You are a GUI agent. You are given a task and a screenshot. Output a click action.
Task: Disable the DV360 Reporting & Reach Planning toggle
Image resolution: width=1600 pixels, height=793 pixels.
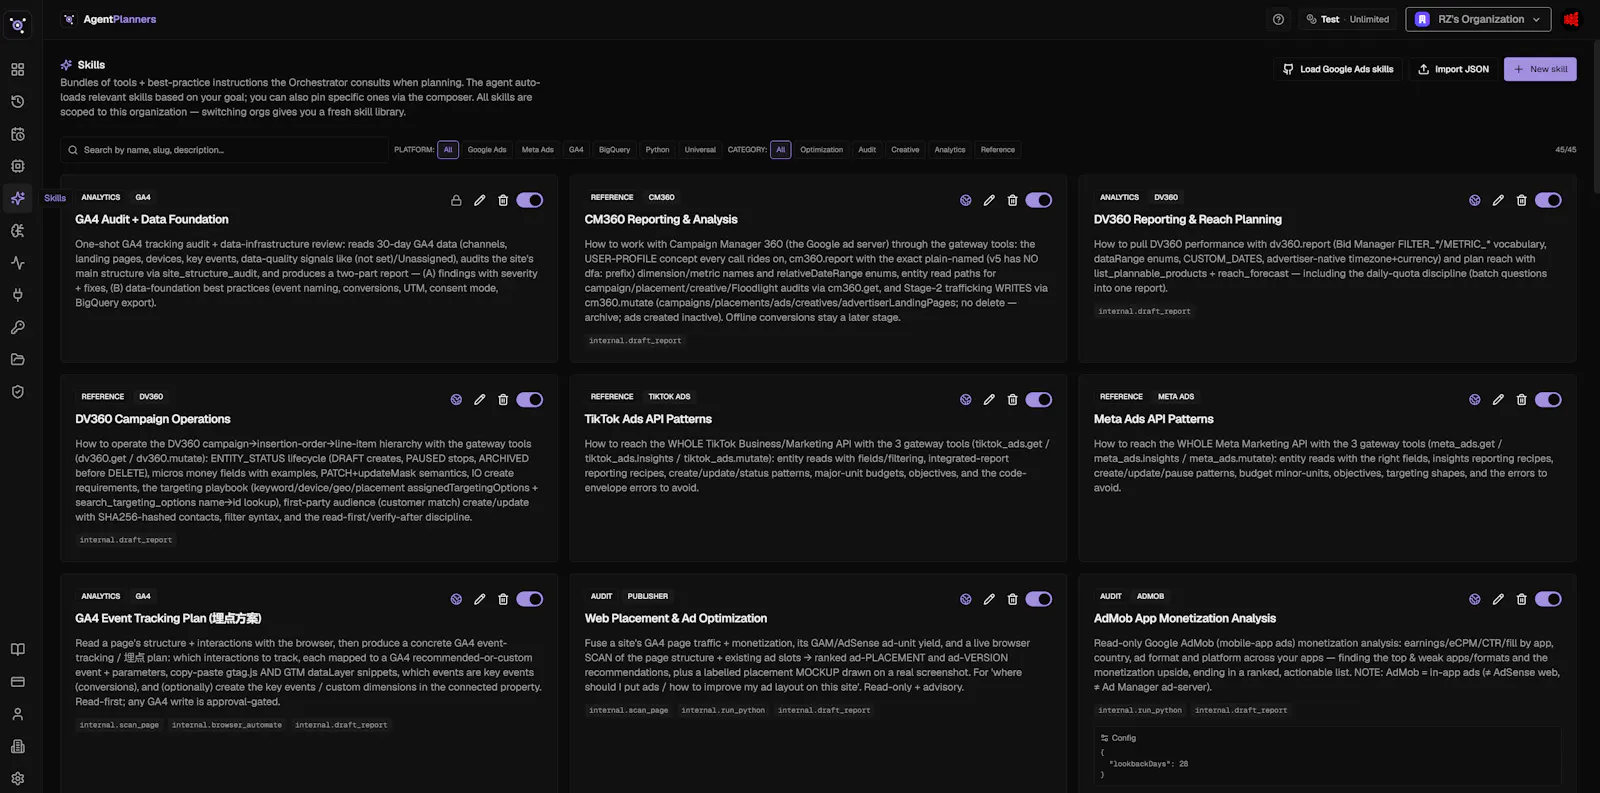(1548, 200)
